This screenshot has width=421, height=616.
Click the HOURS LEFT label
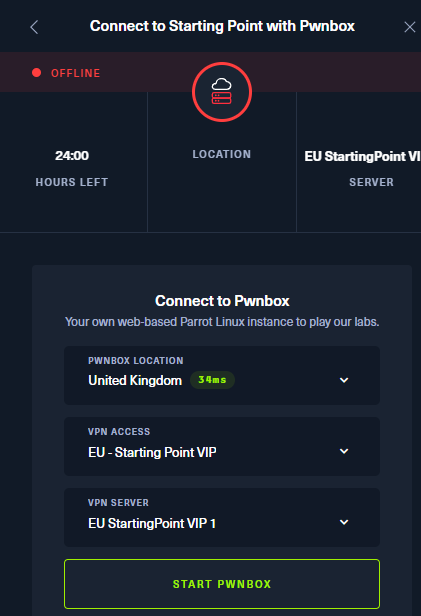tap(72, 182)
